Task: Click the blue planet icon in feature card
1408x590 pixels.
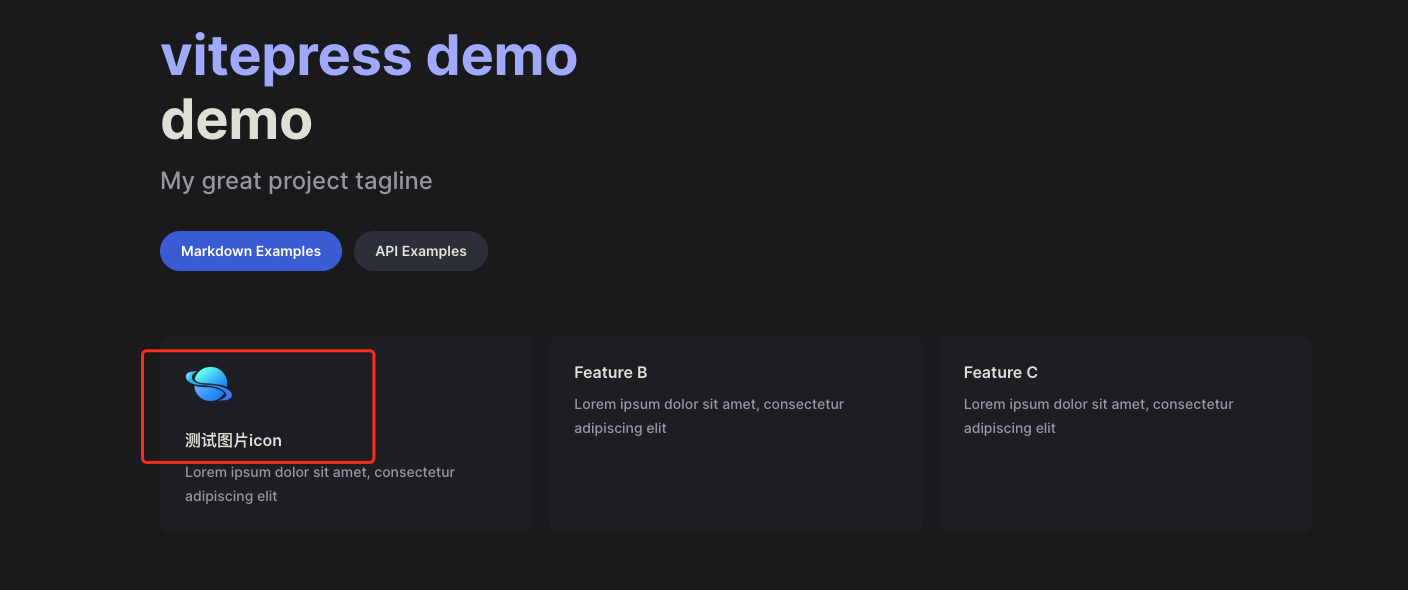Action: click(x=208, y=385)
